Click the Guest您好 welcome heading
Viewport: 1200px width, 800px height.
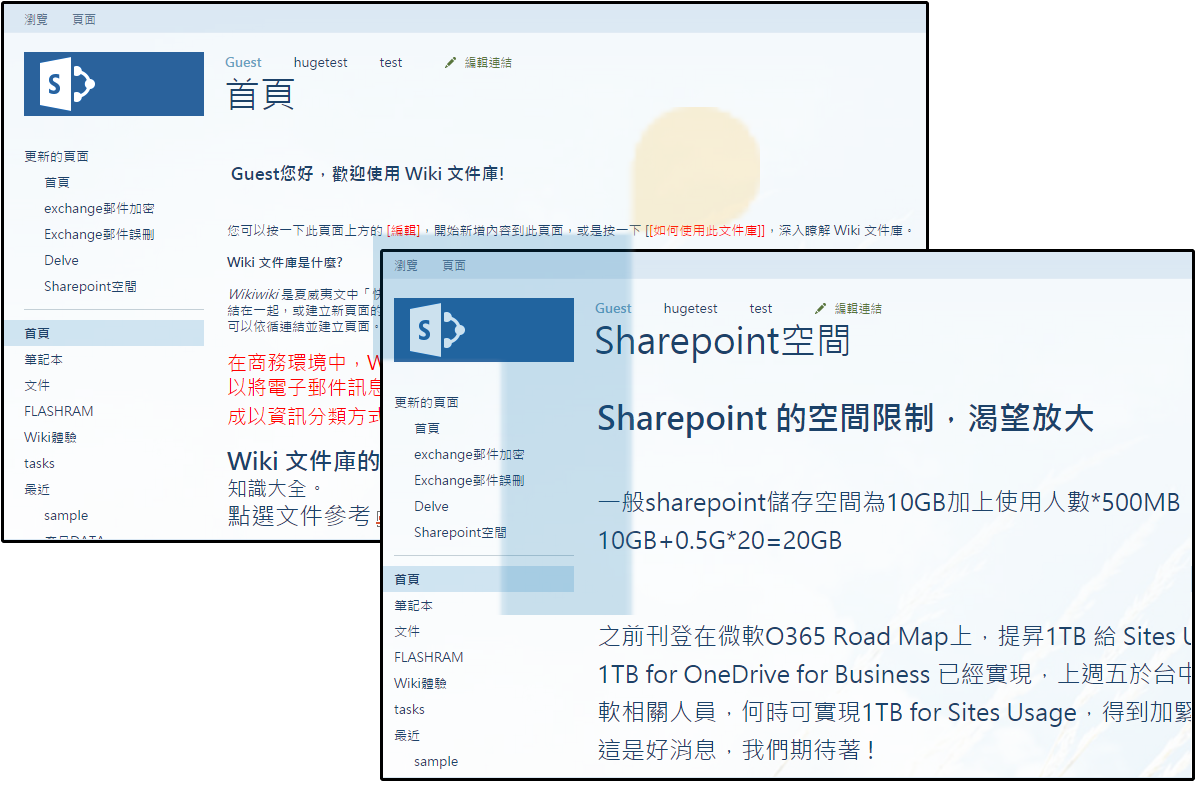(x=367, y=174)
